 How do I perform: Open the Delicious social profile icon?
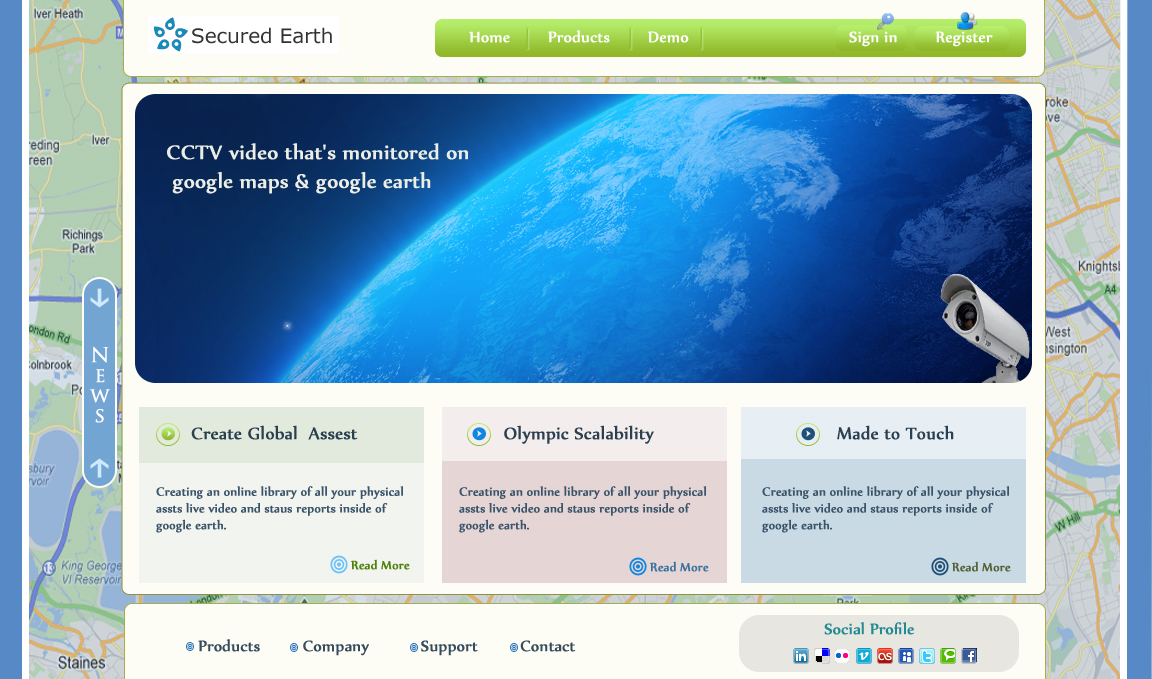click(822, 655)
